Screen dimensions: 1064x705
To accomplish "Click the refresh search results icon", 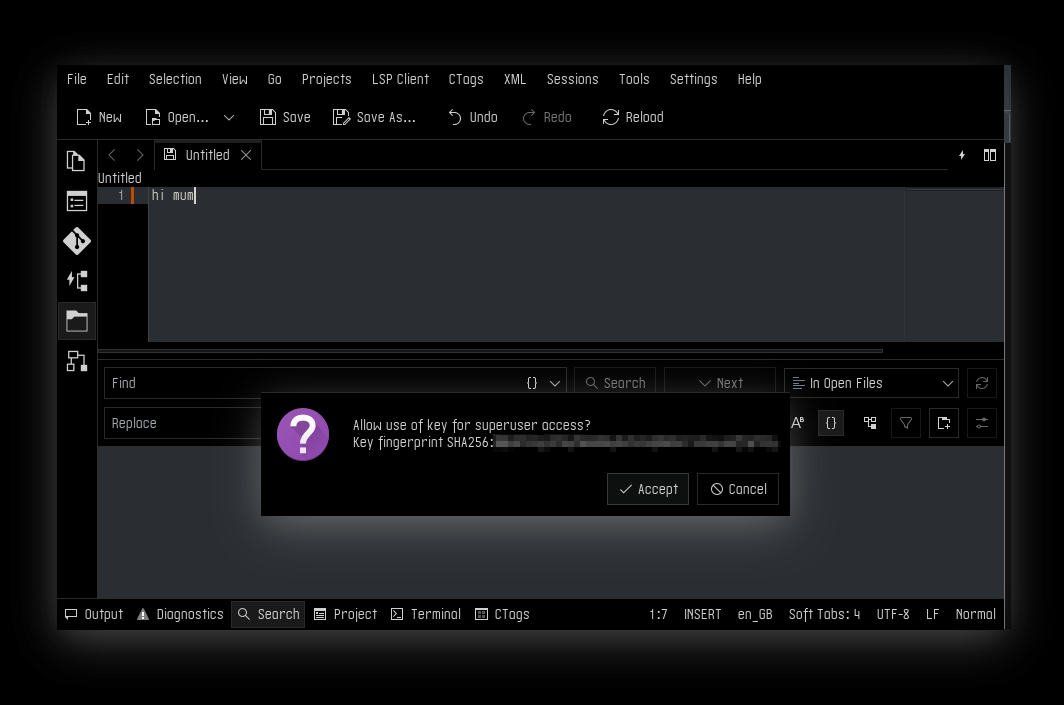I will pos(981,383).
